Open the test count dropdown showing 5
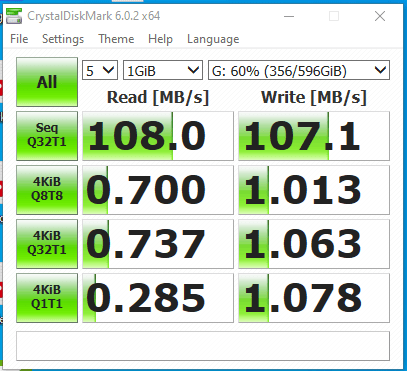The height and width of the screenshot is (371, 407). tap(100, 70)
